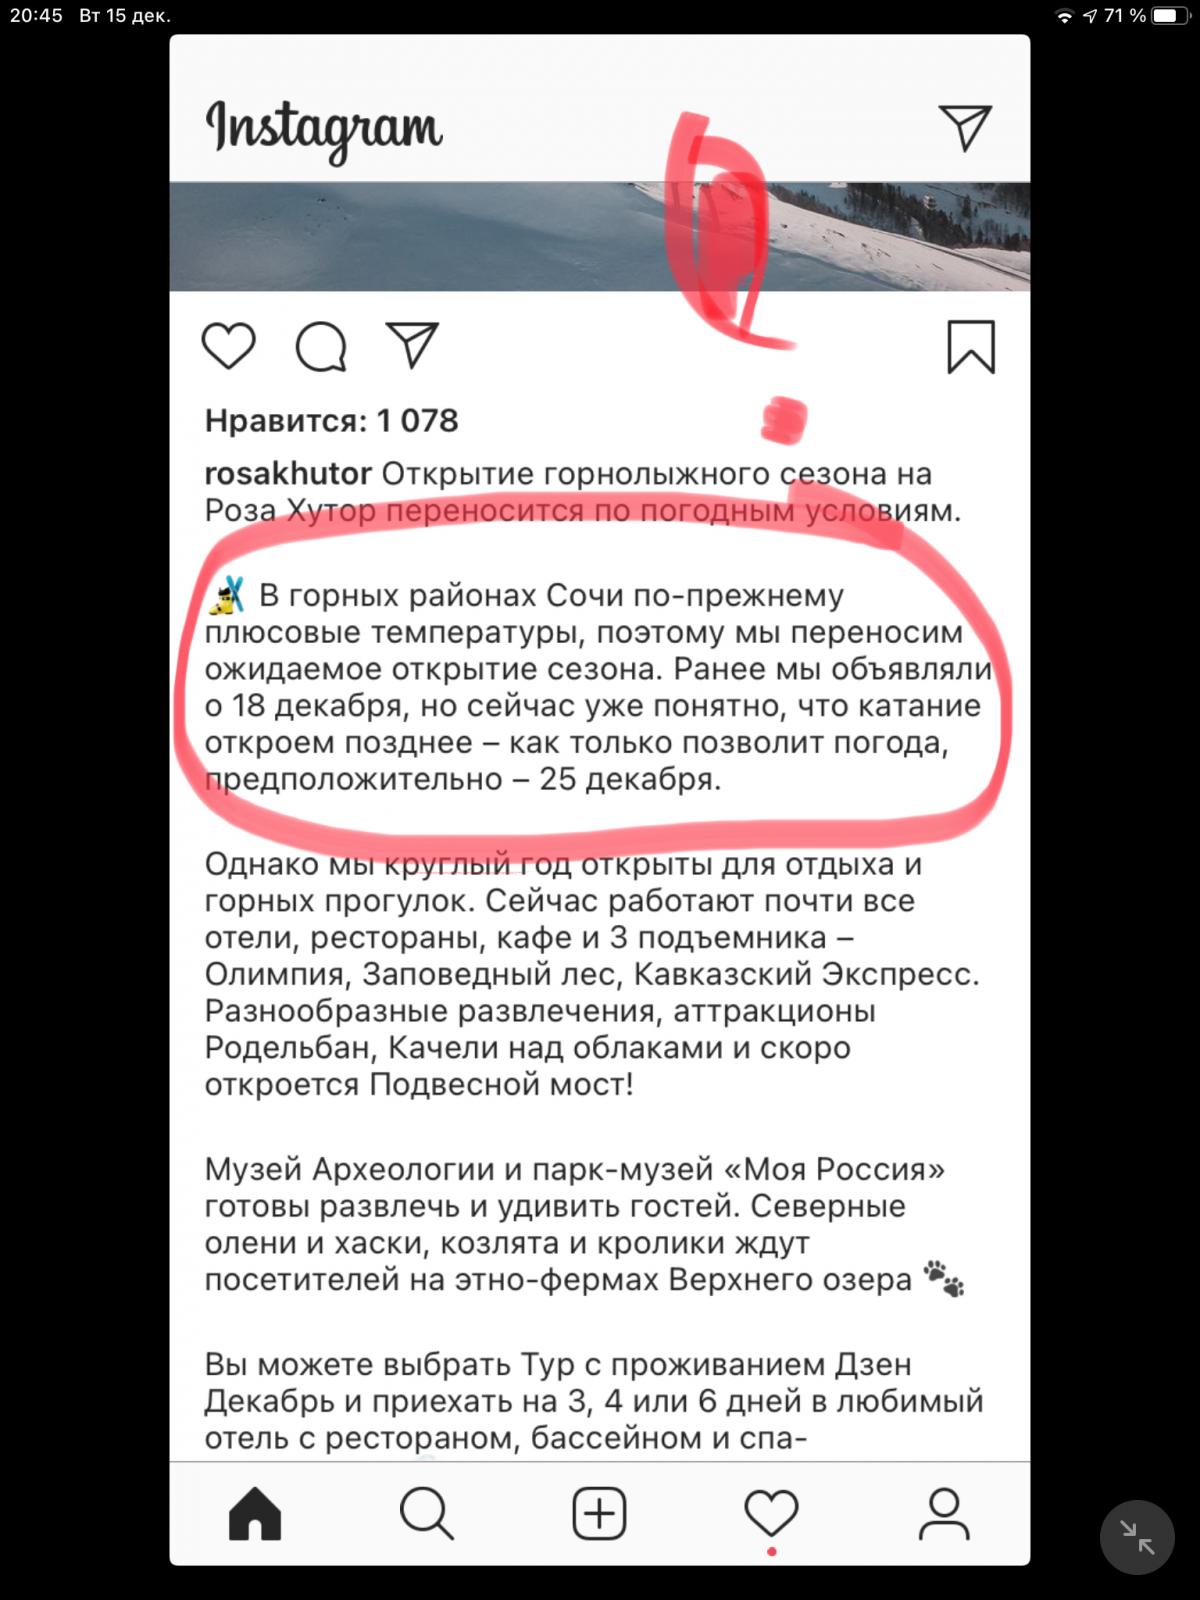Open comments speech bubble icon
Screen dimensions: 1200x1600
321,347
